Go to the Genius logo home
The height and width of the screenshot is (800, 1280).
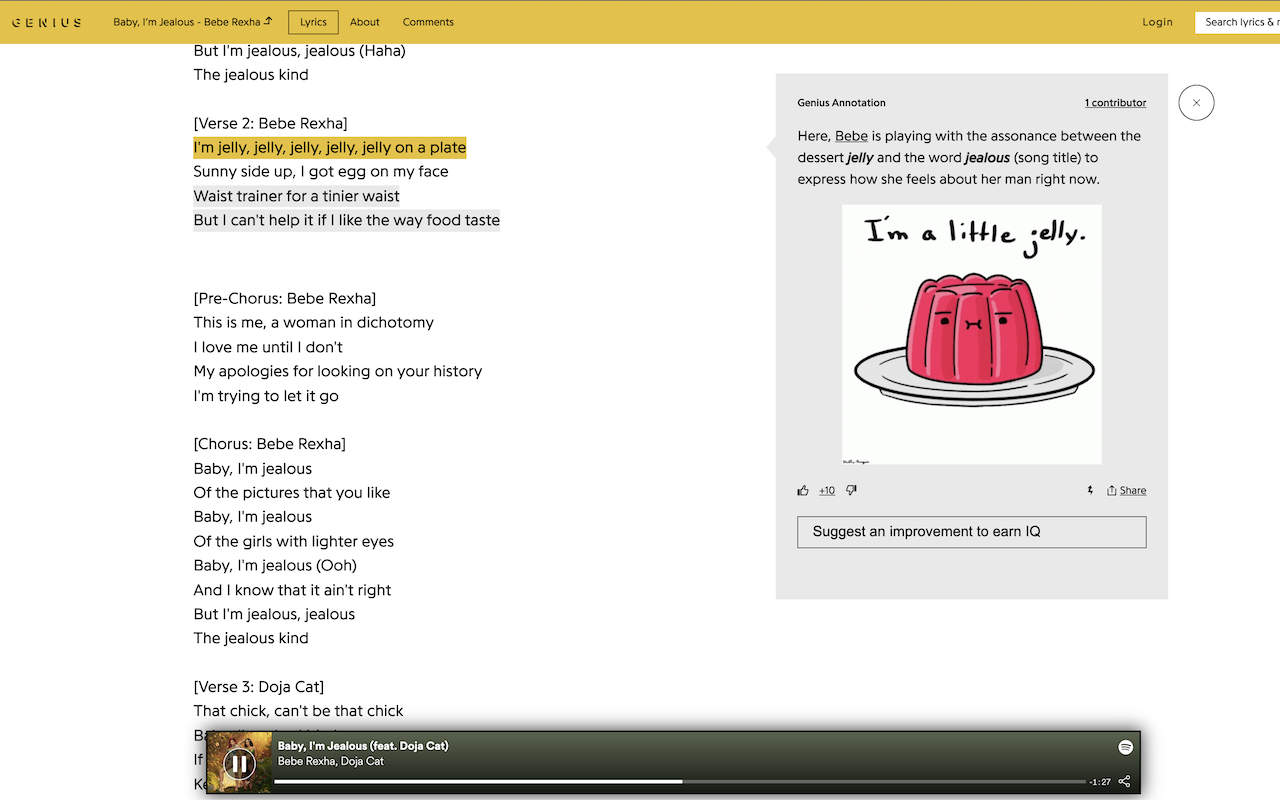47,22
